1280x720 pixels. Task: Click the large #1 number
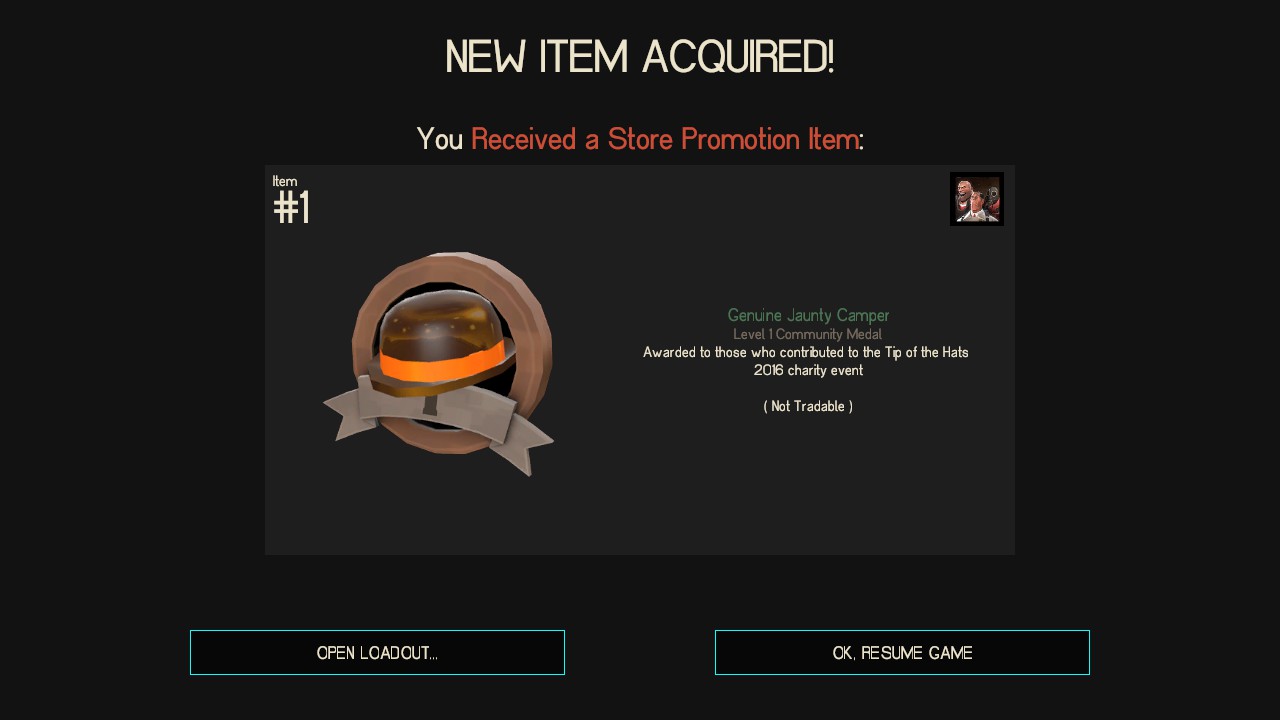pos(291,208)
